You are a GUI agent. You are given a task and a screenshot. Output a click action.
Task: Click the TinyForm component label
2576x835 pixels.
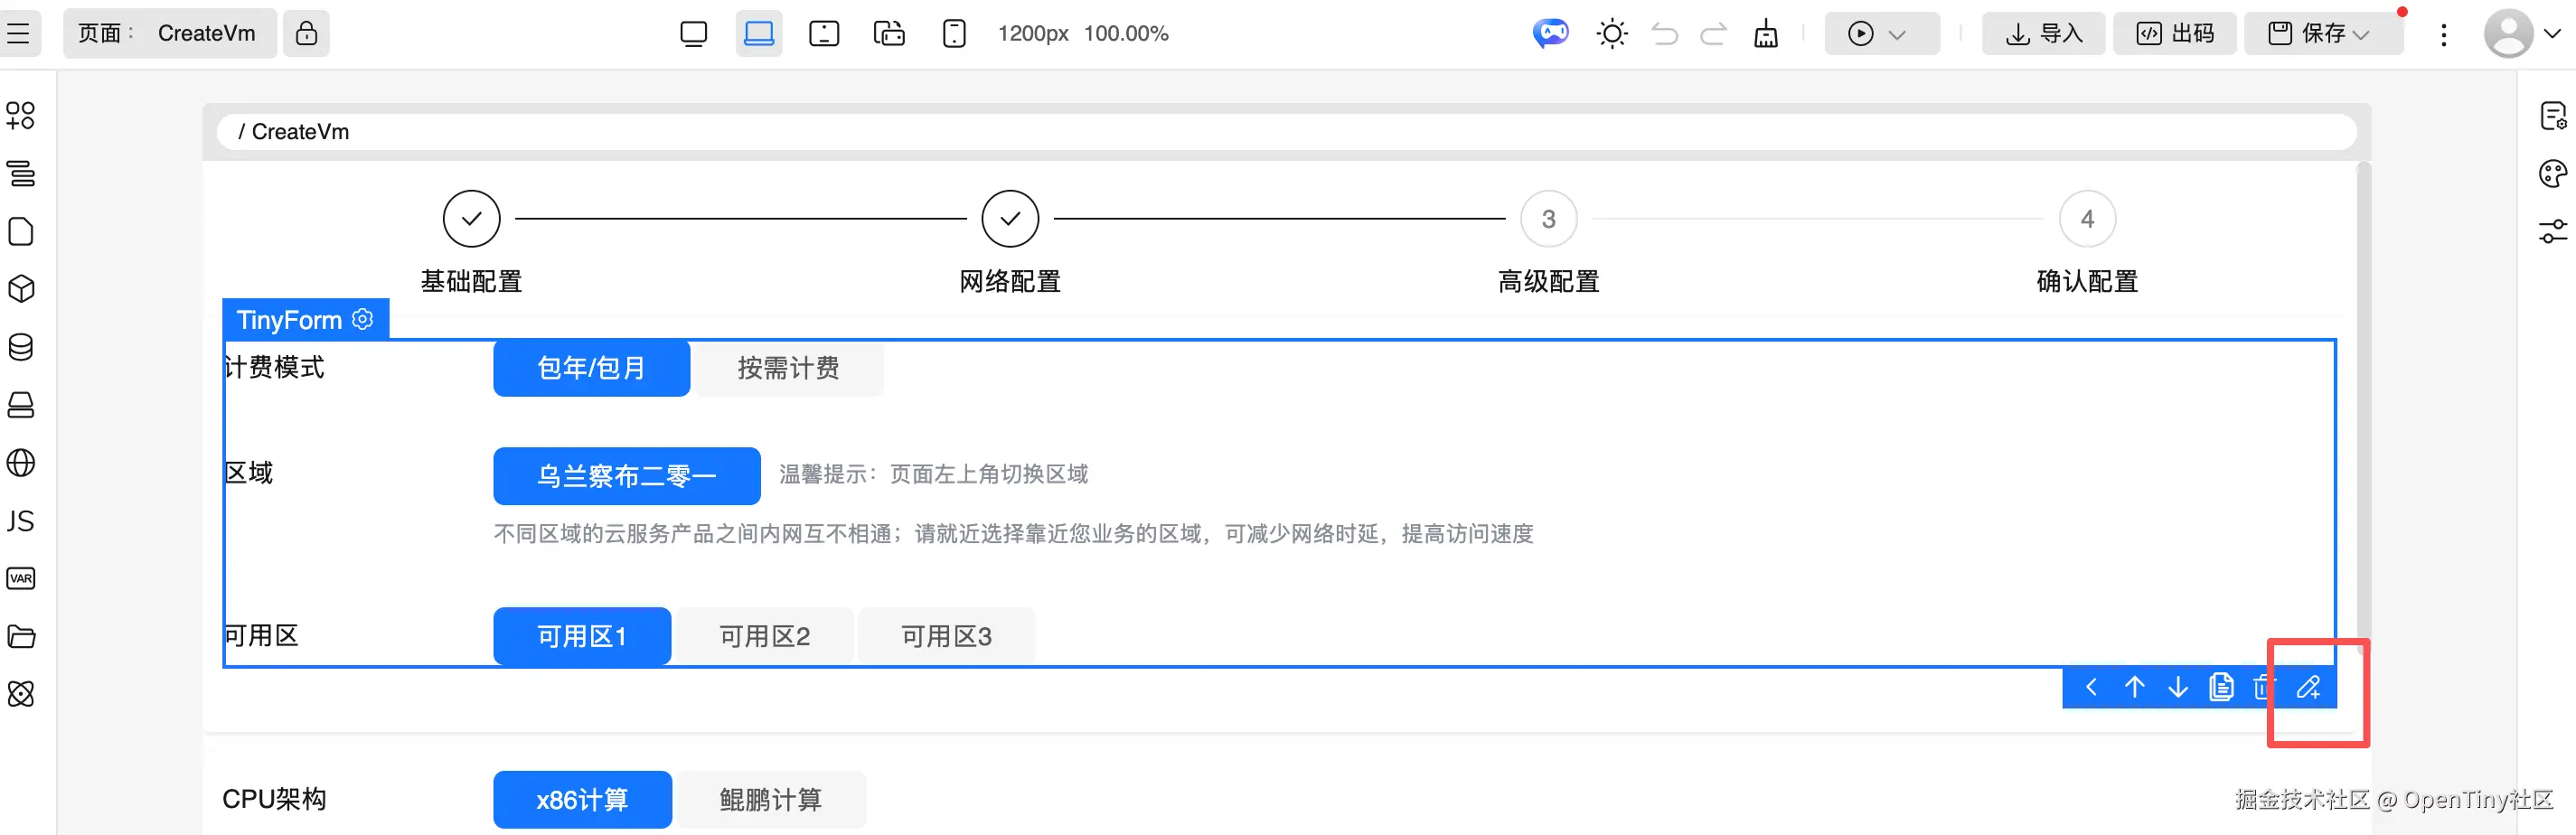point(289,320)
